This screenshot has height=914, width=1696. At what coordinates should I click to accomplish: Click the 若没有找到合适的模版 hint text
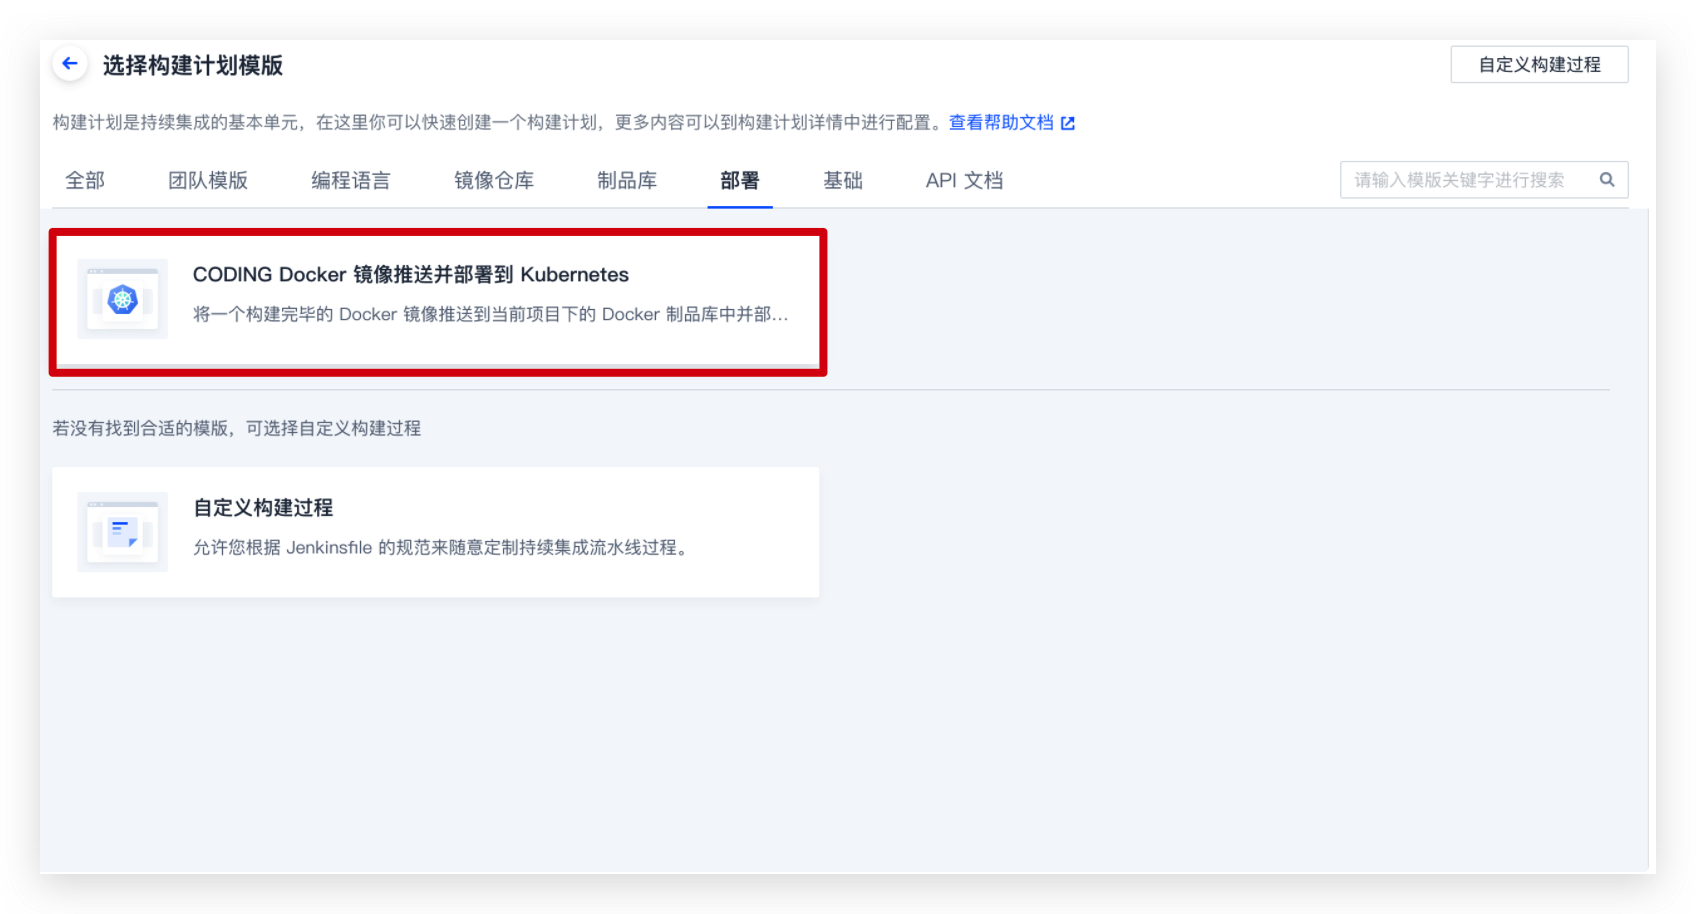[x=237, y=428]
